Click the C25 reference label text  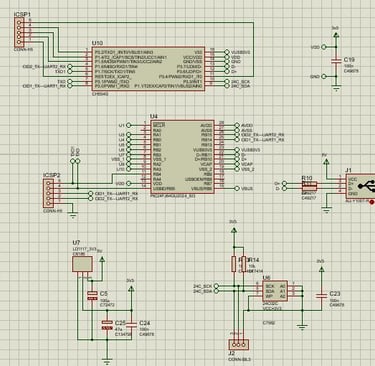(x=120, y=323)
